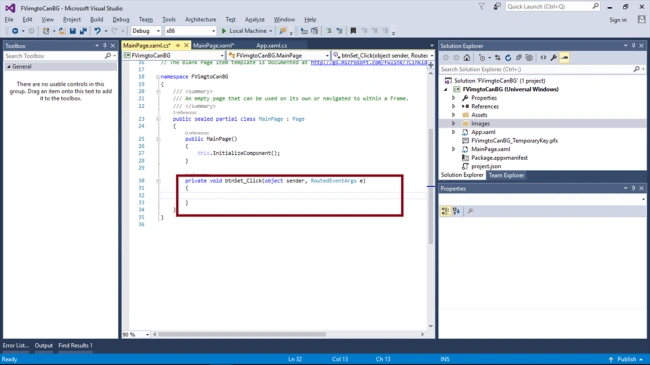
Task: Refresh Solution Explorer
Action: click(x=508, y=58)
